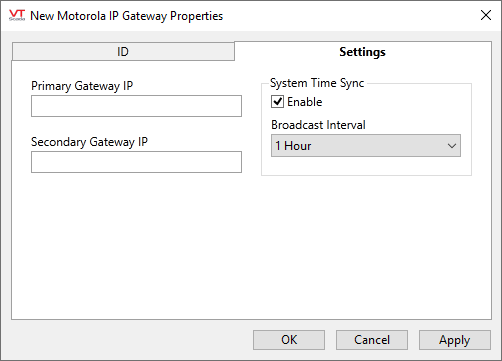Expand the interval list with the chevron arrow

coord(452,146)
